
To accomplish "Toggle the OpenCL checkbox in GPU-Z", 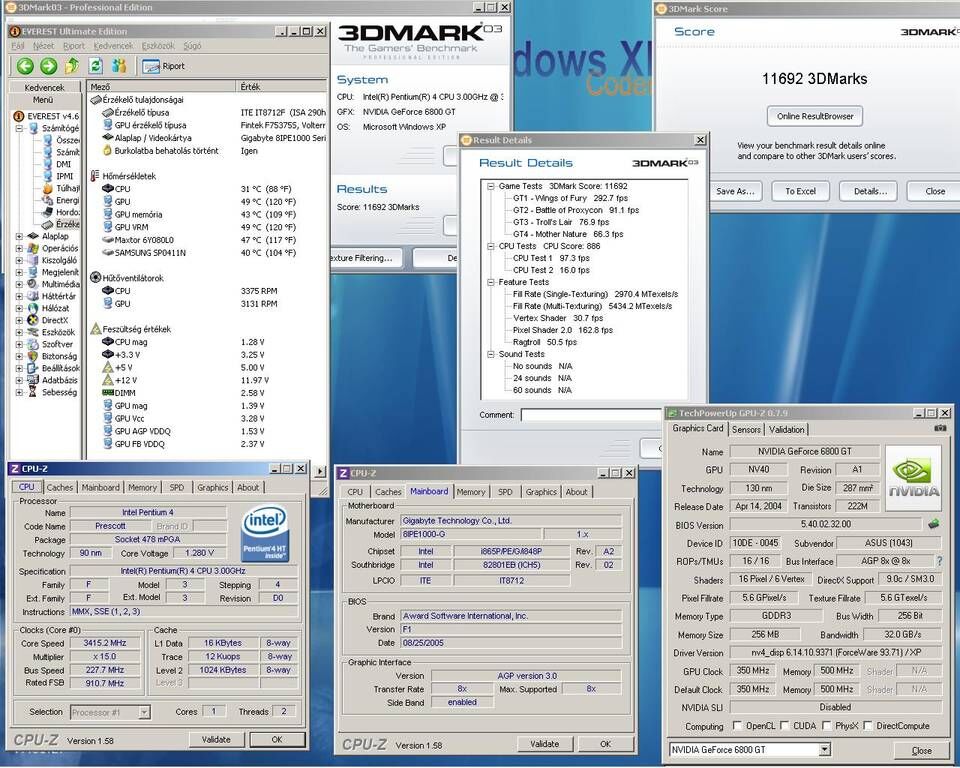I will (x=737, y=726).
